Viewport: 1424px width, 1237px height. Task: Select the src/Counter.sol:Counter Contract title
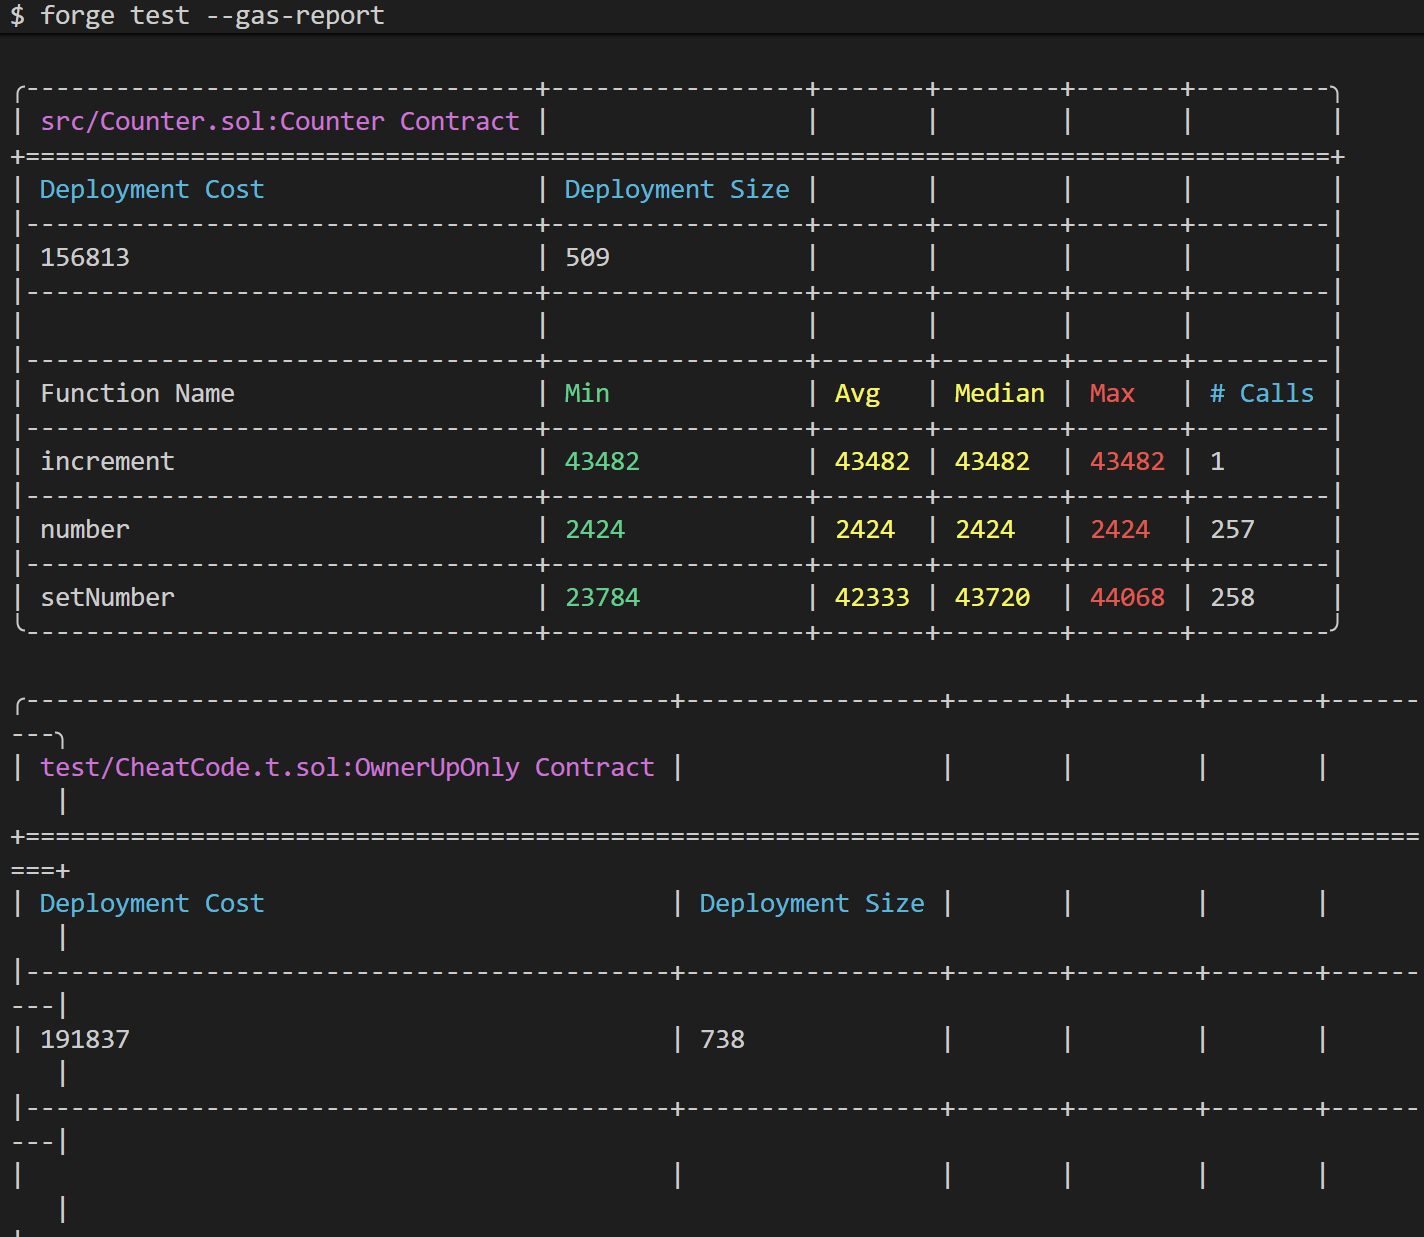click(279, 122)
